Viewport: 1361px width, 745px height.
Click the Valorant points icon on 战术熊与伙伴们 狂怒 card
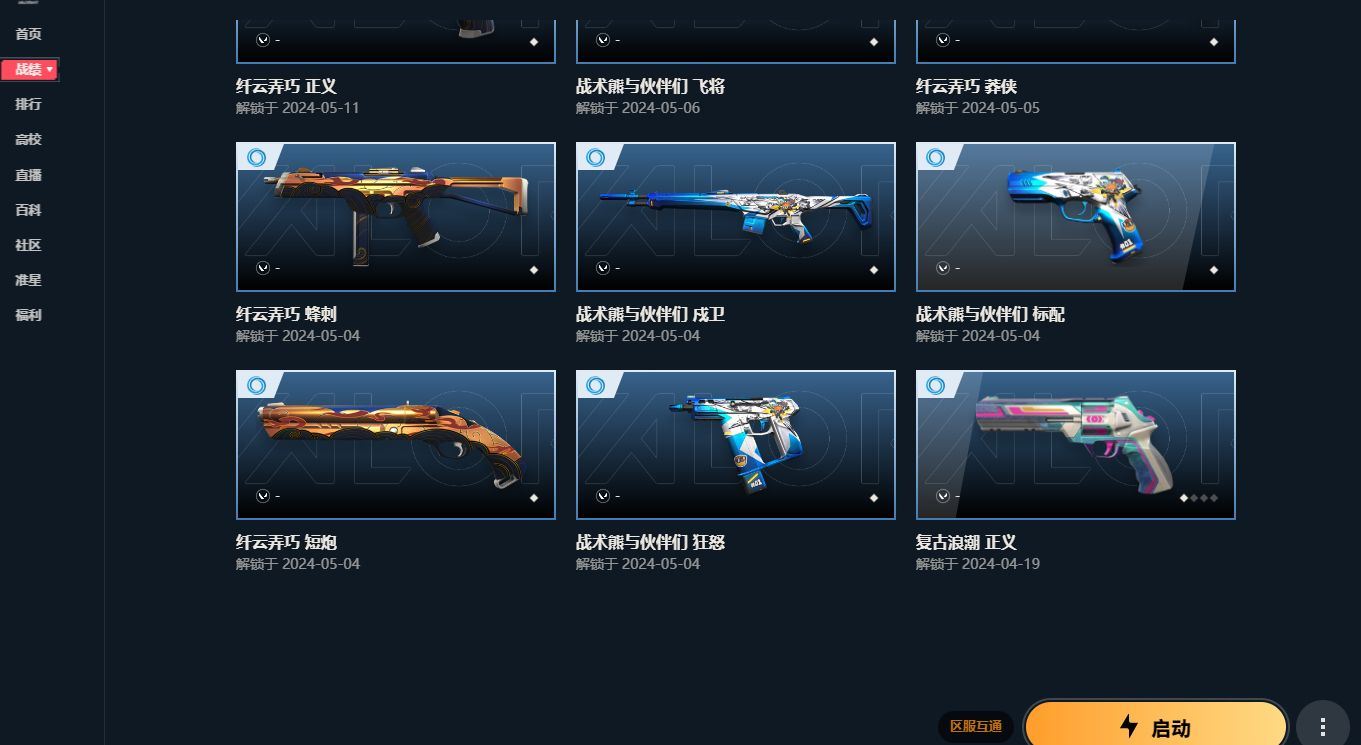point(603,496)
